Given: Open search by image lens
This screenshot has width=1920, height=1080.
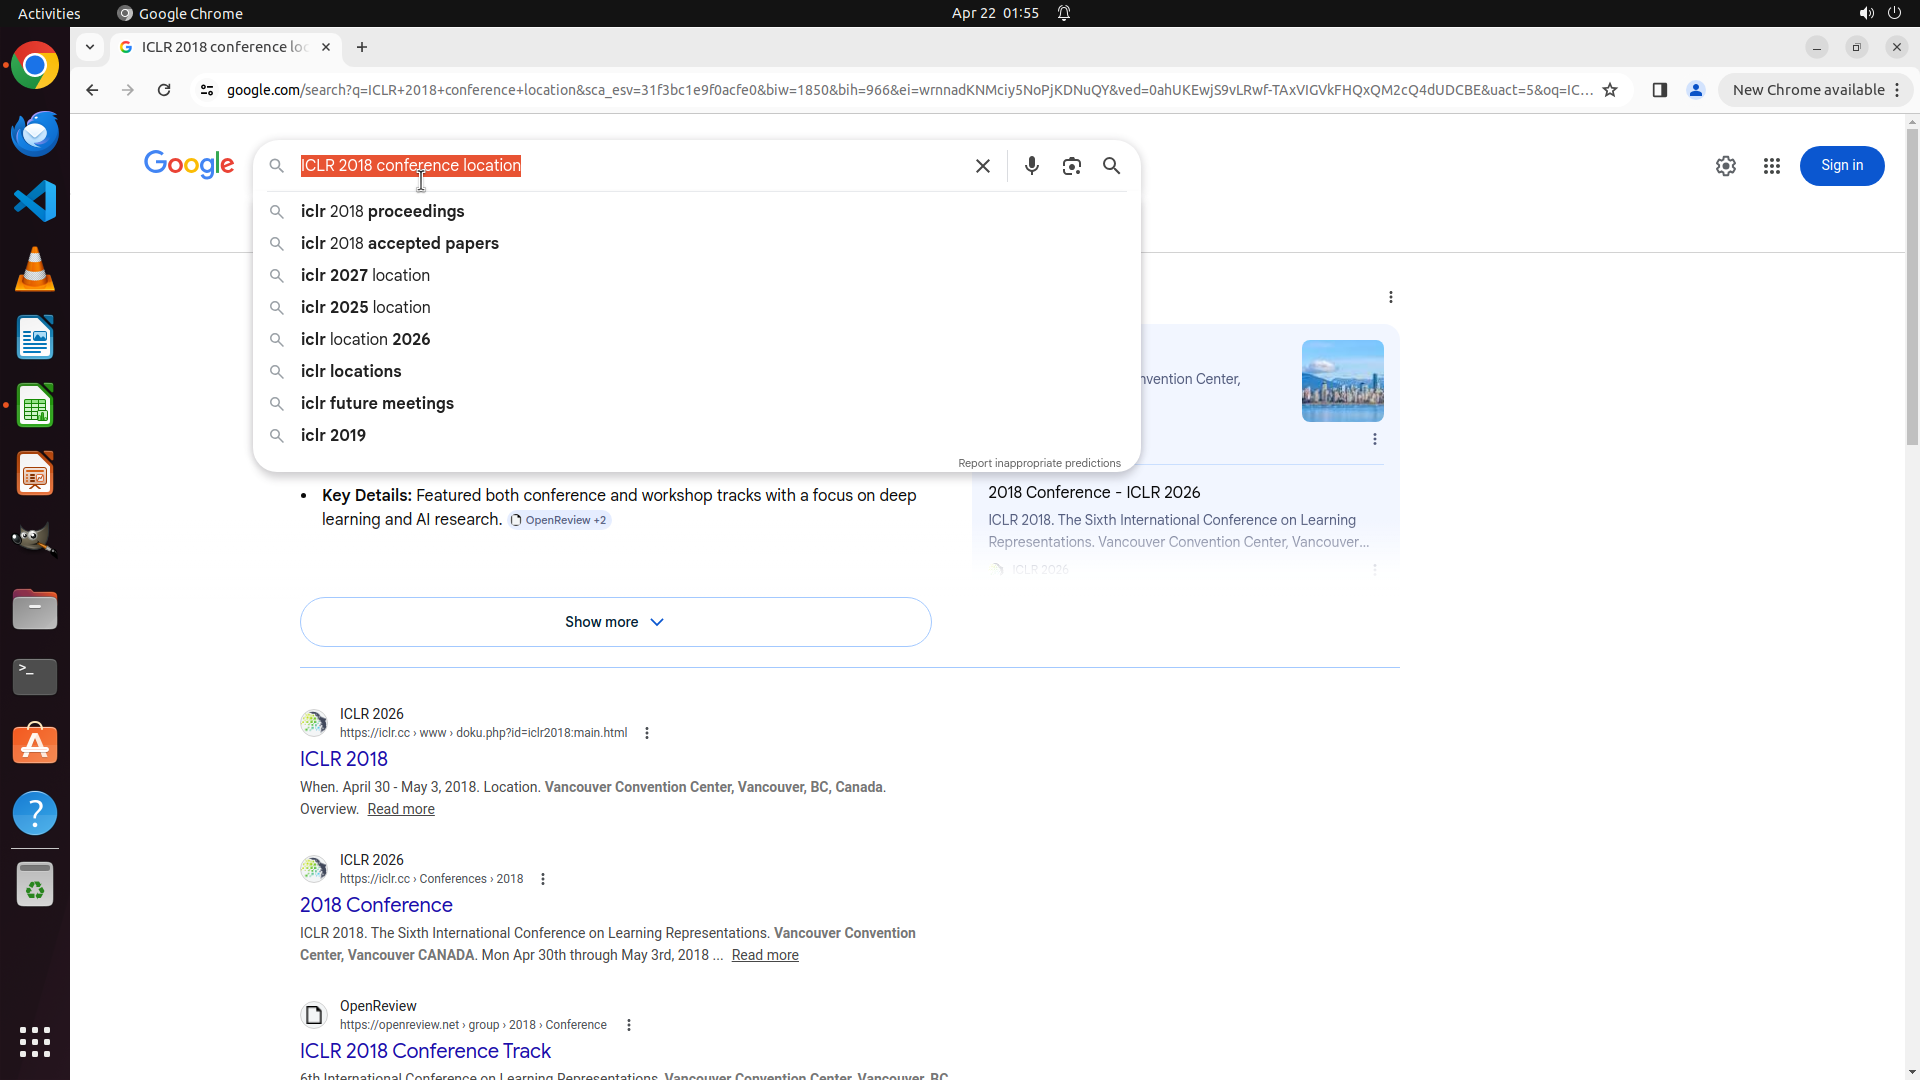Looking at the screenshot, I should (x=1071, y=166).
